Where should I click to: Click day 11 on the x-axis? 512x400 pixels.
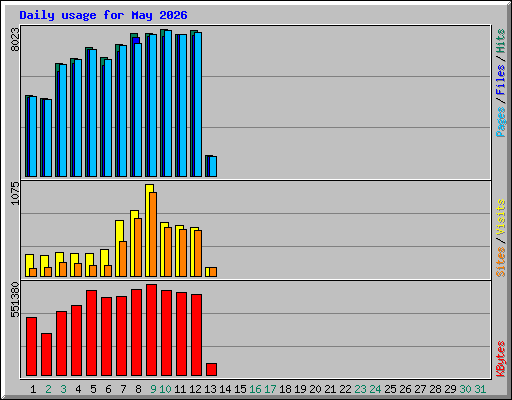tap(180, 389)
